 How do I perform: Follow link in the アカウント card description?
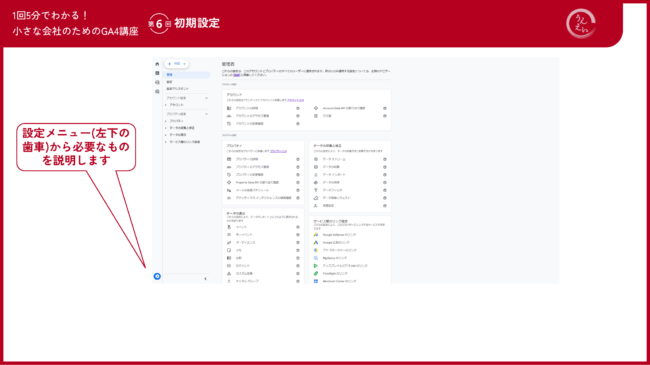click(x=296, y=100)
